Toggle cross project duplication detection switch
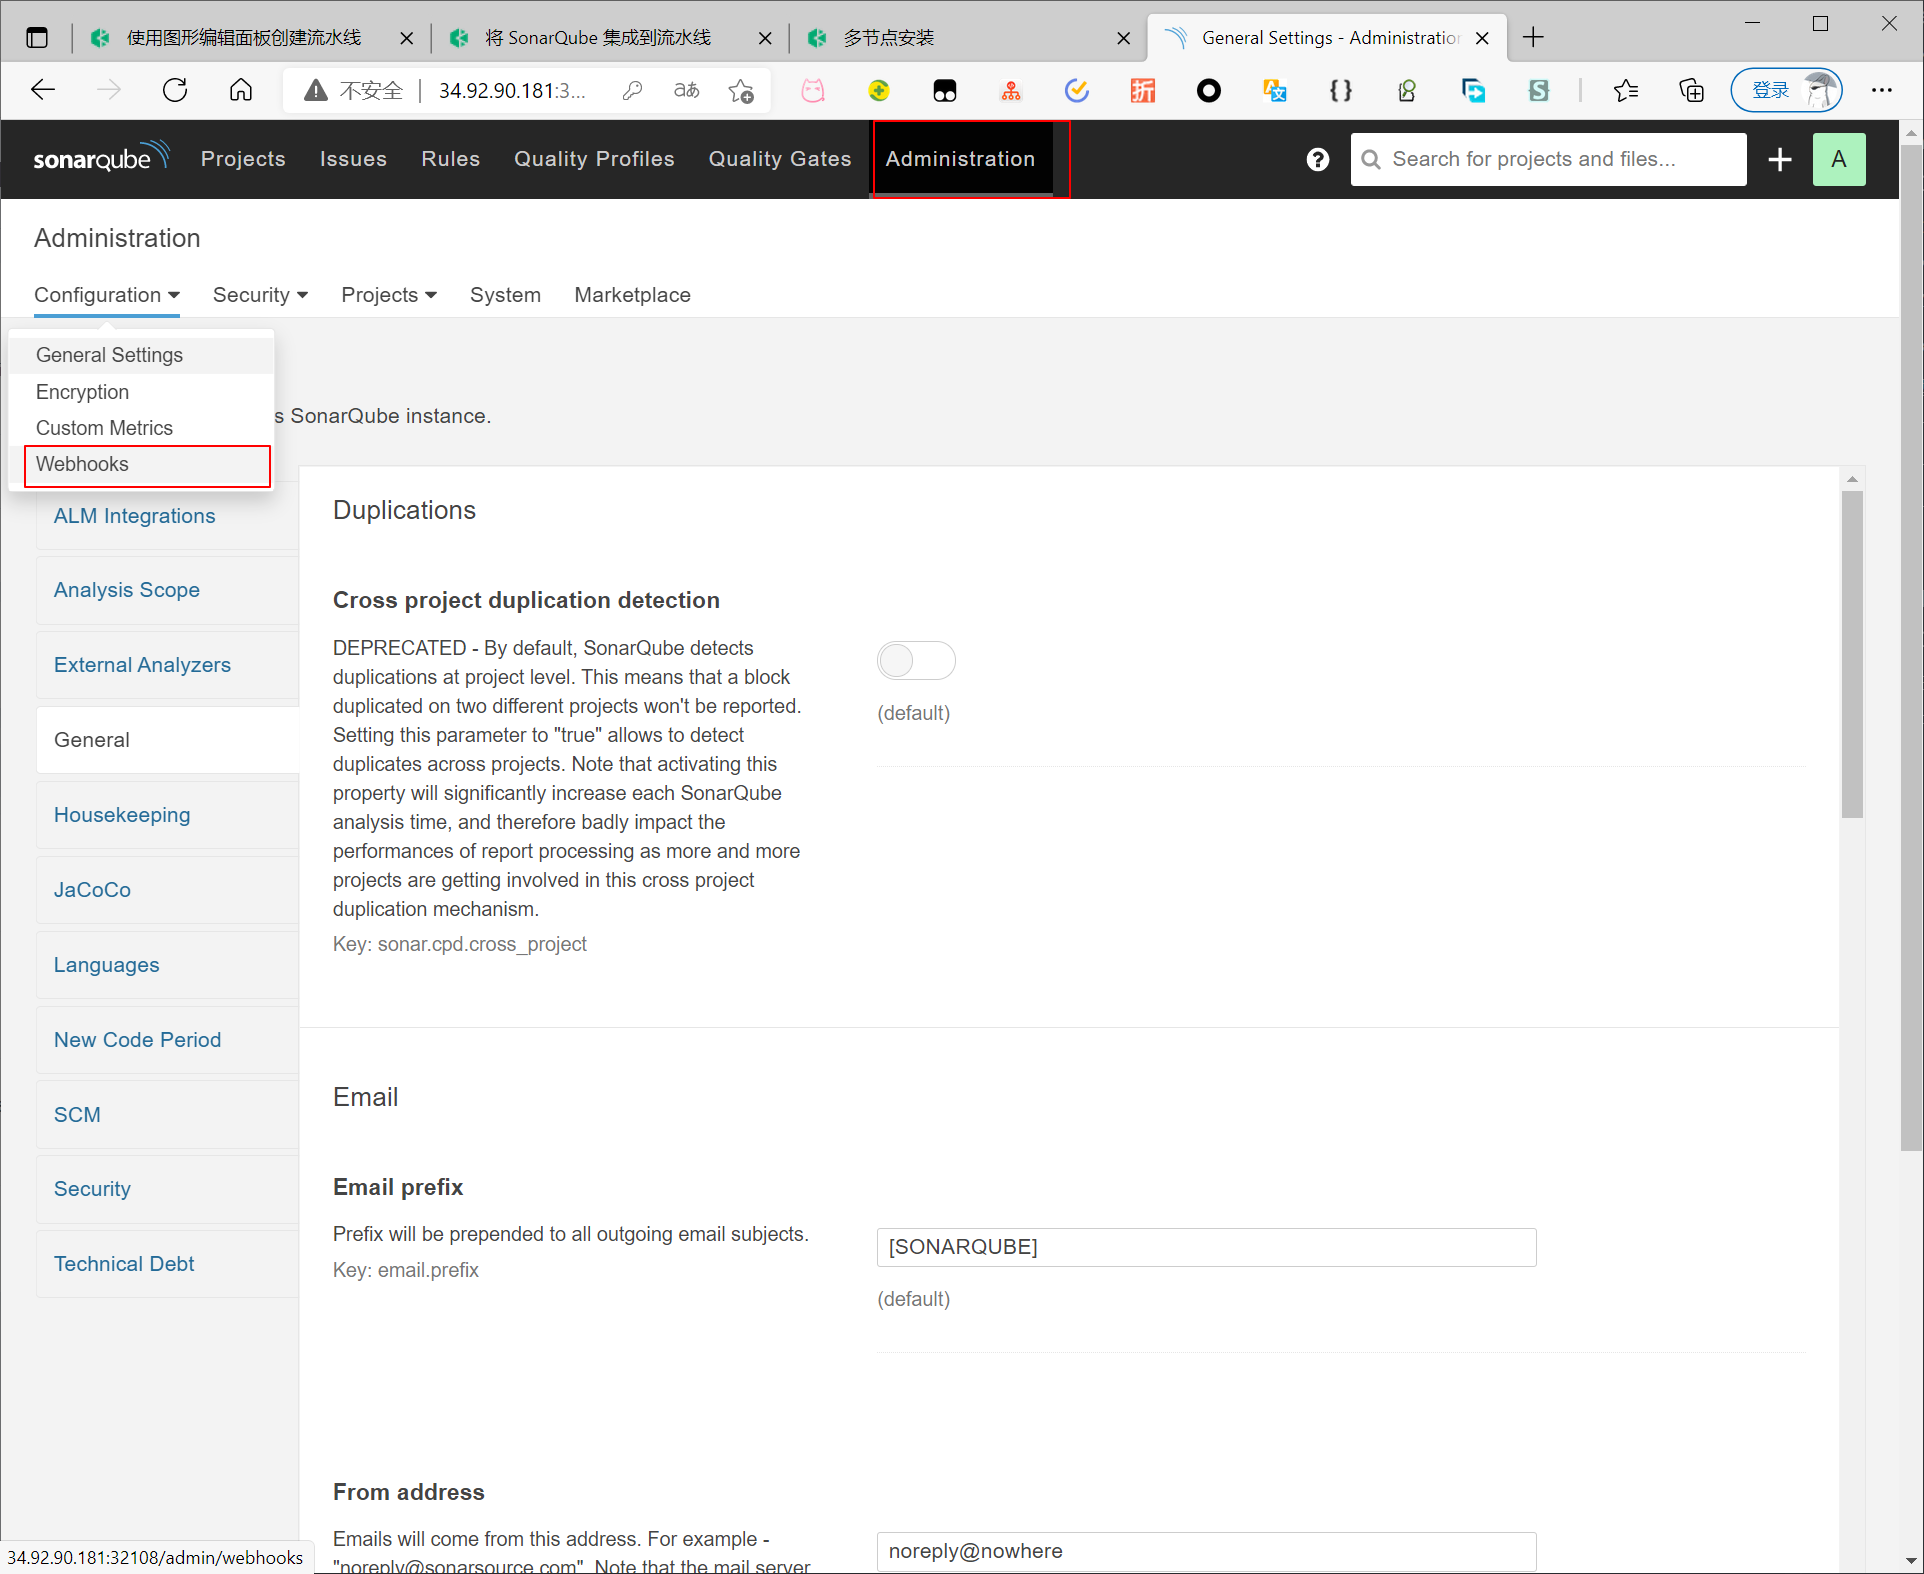Image resolution: width=1924 pixels, height=1574 pixels. coord(915,660)
